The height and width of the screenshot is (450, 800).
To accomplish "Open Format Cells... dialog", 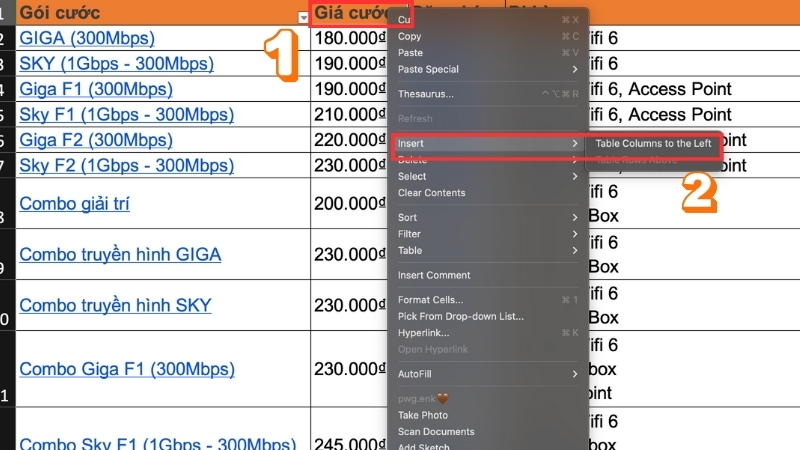I will point(430,300).
